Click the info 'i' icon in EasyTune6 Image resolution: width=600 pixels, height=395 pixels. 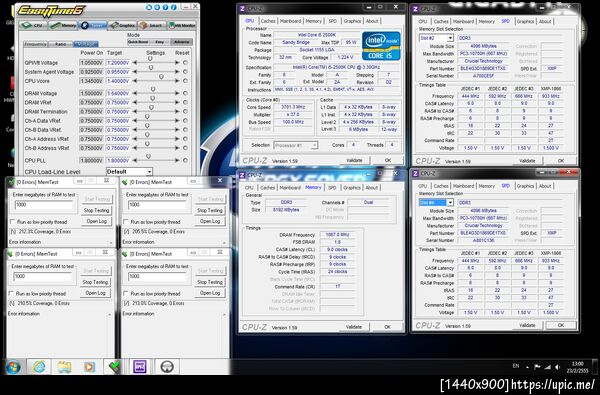pos(174,7)
